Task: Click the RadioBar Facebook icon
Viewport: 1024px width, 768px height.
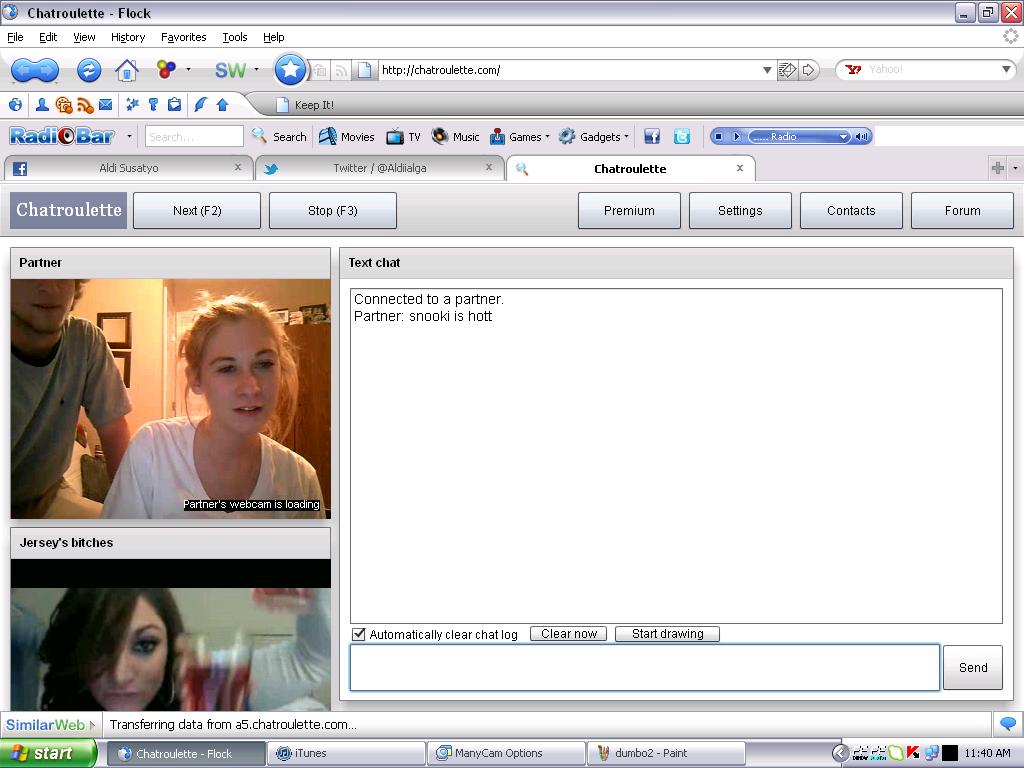Action: coord(652,136)
